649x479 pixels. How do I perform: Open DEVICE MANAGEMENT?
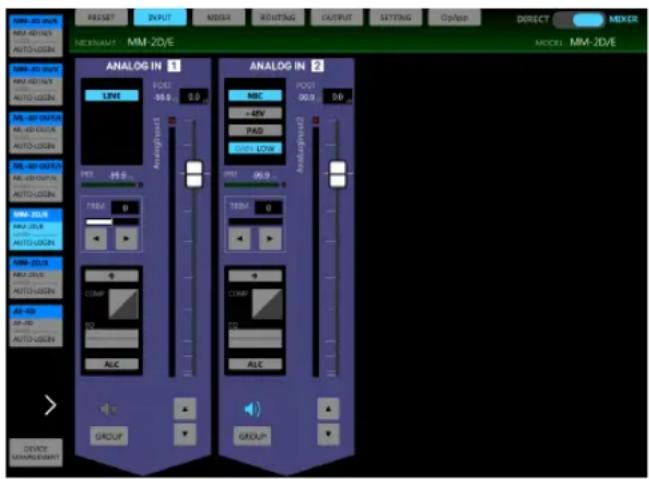point(36,453)
